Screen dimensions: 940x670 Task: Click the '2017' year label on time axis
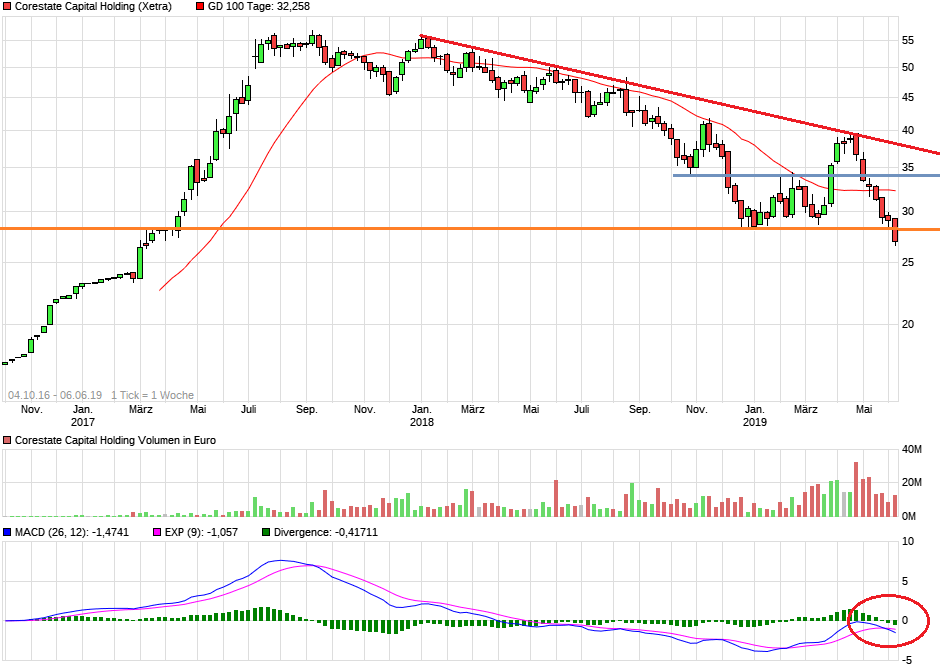pos(83,422)
